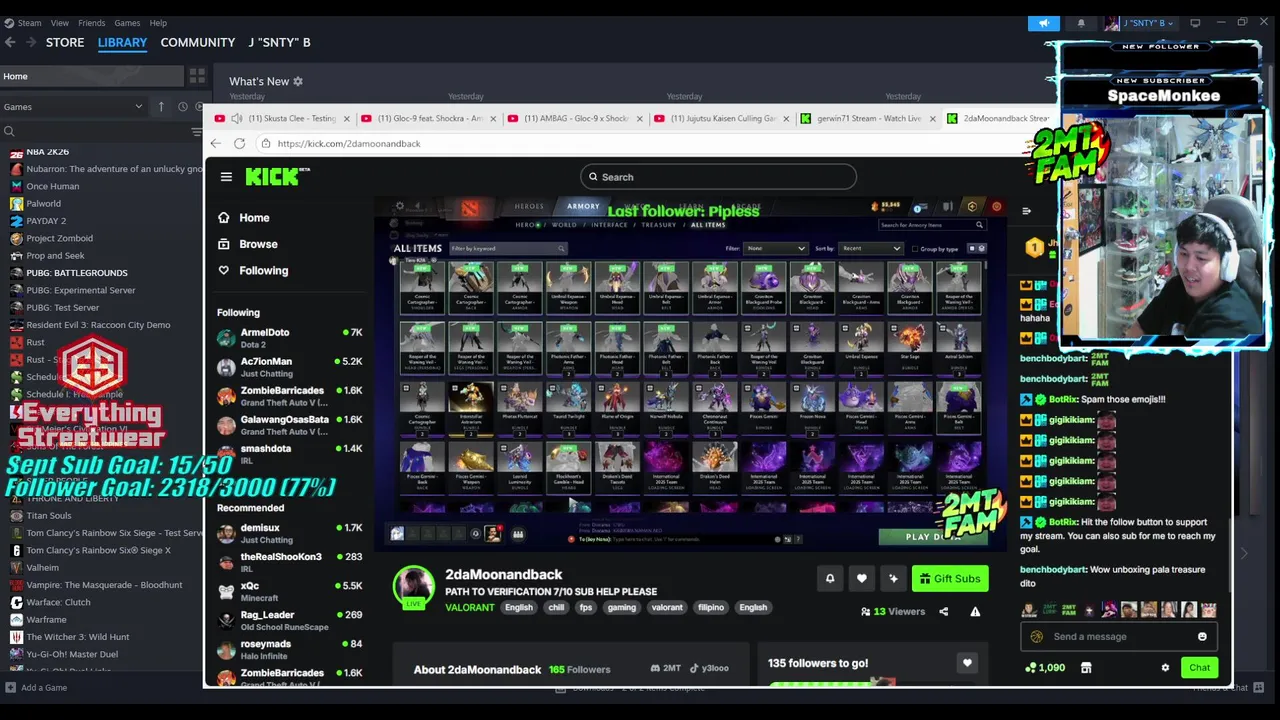This screenshot has width=1280, height=720.
Task: Collapse chat using the icon above chat
Action: pyautogui.click(x=1026, y=211)
